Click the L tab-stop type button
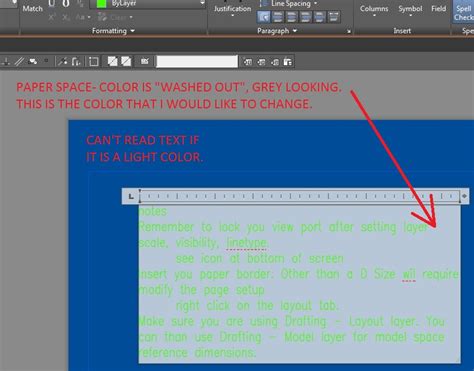The width and height of the screenshot is (474, 371). [131, 196]
